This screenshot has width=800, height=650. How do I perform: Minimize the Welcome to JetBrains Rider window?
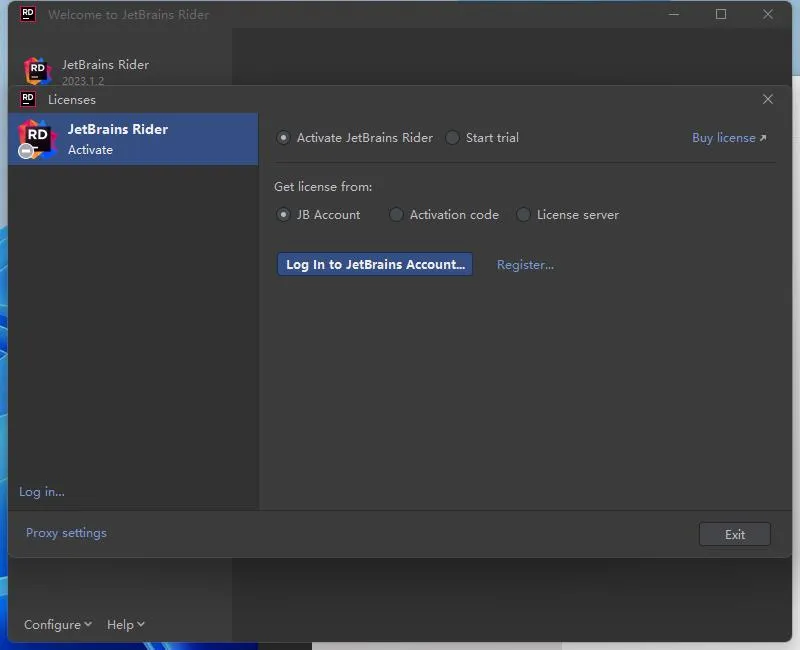click(x=673, y=14)
